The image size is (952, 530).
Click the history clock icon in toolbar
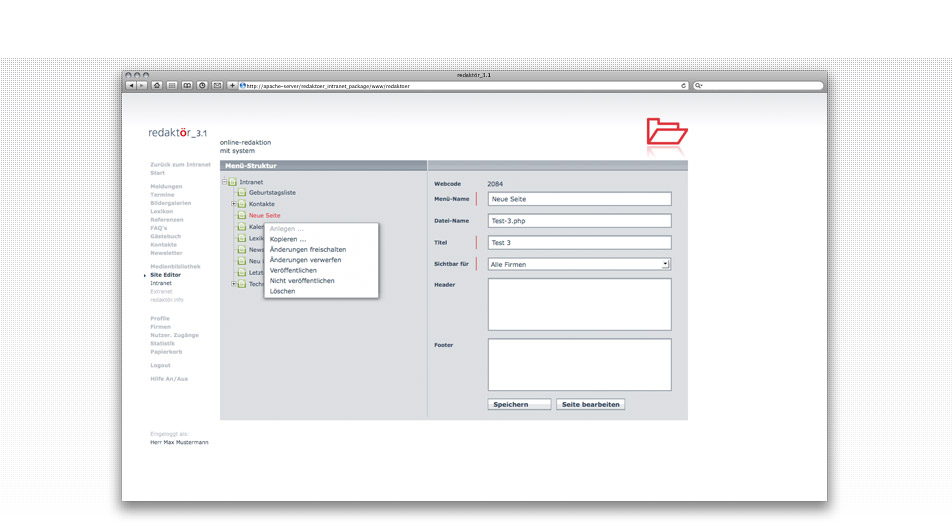(202, 86)
